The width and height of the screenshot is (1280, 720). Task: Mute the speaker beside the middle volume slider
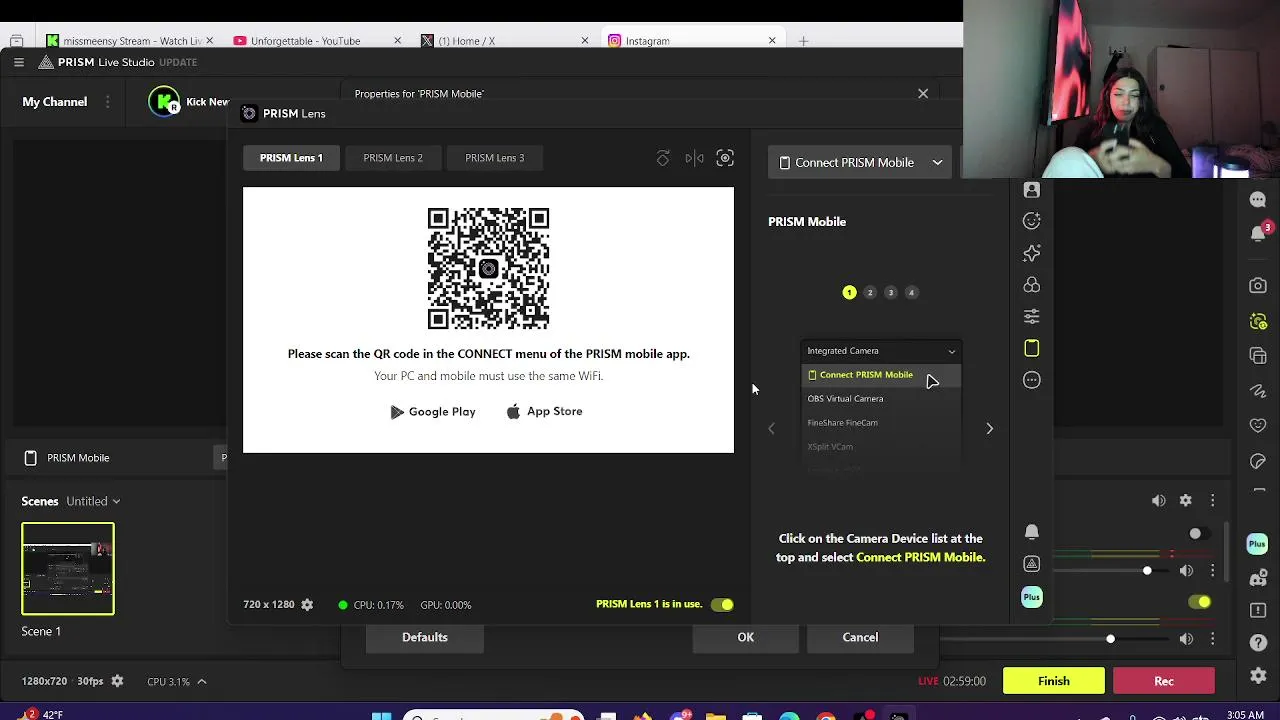tap(1186, 571)
